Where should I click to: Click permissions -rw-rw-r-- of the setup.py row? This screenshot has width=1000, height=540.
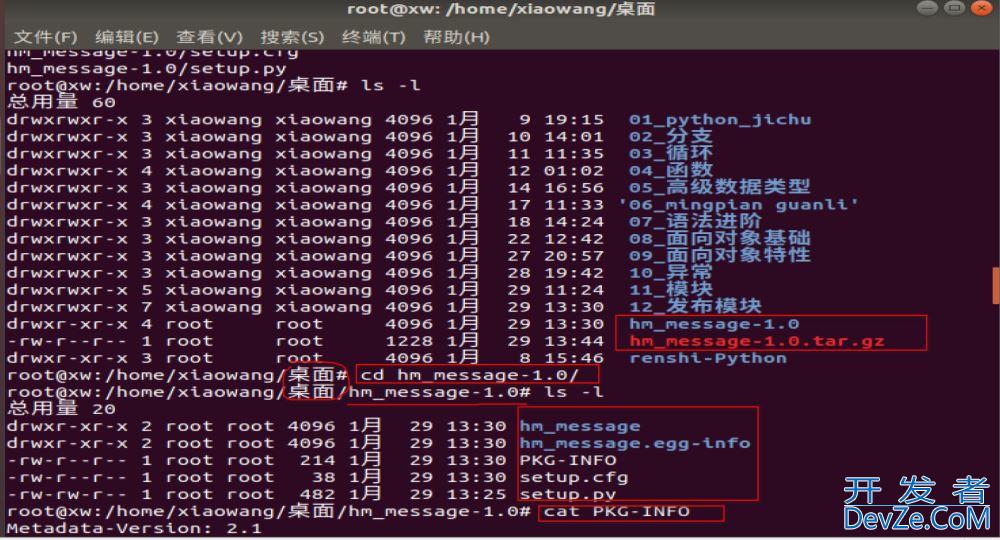pyautogui.click(x=67, y=495)
